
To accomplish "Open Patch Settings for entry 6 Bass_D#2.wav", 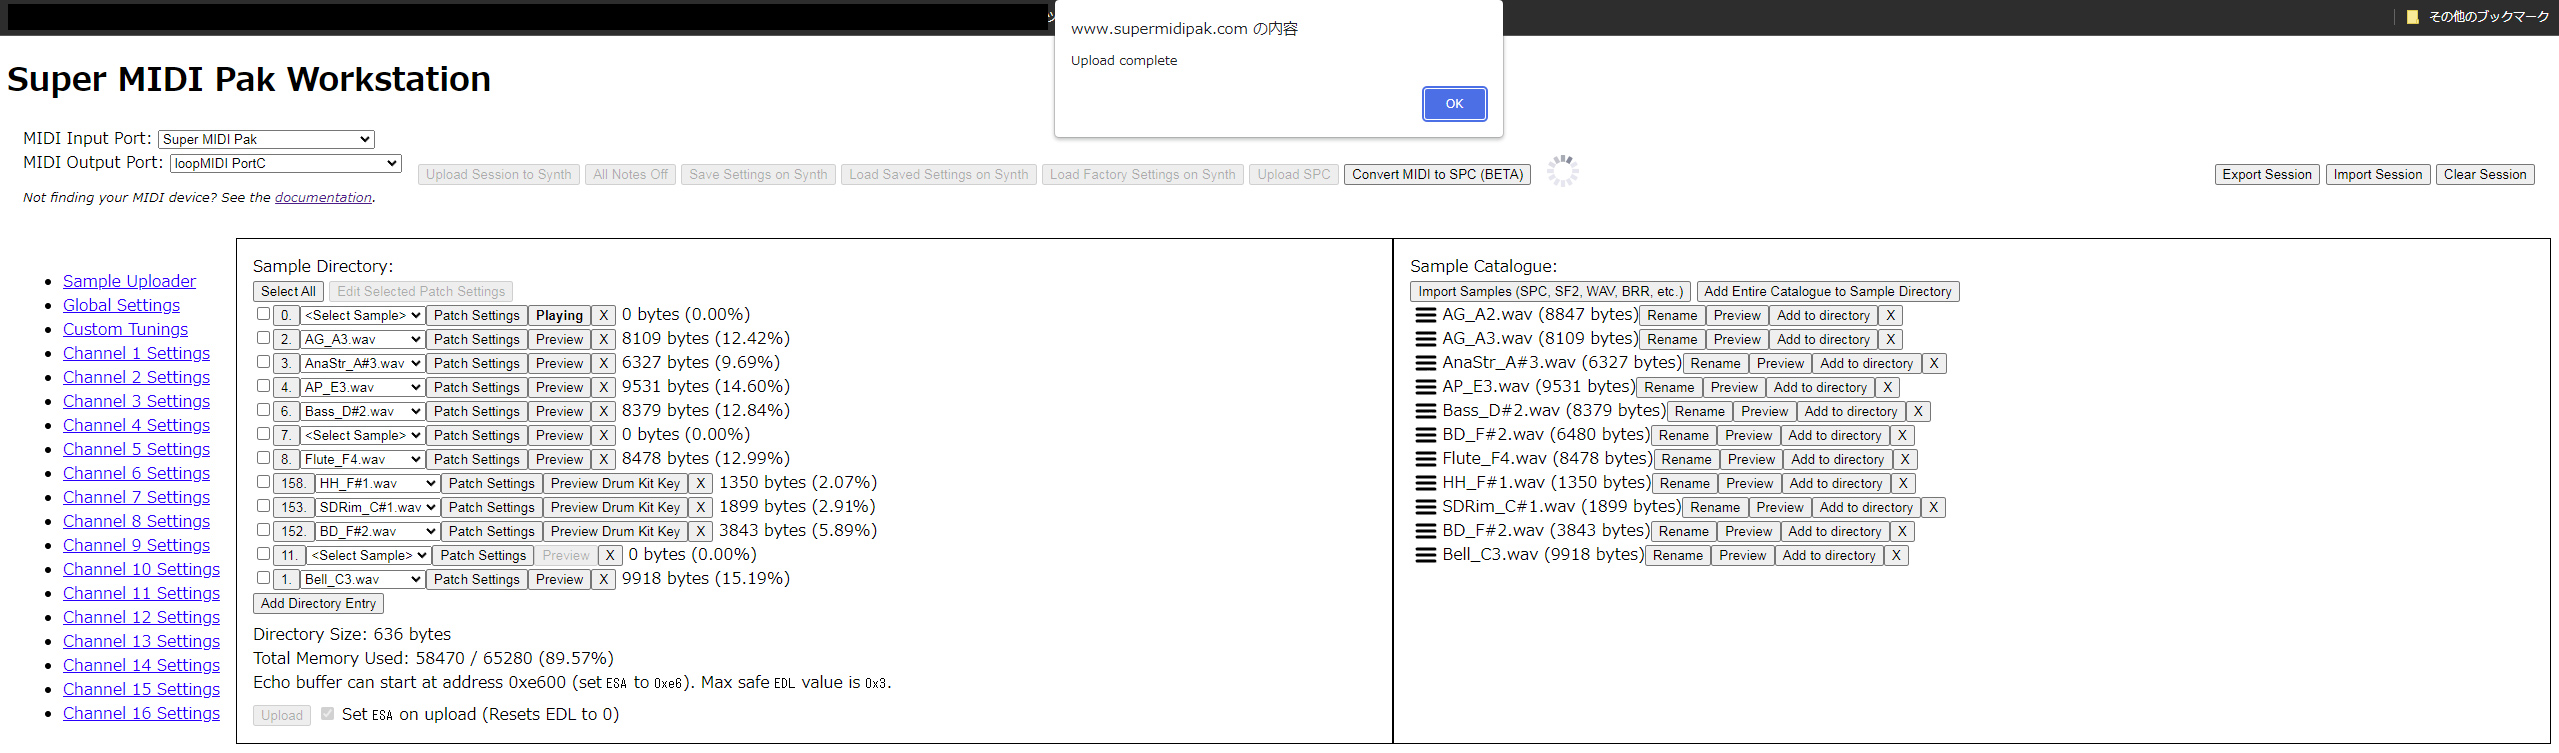I will click(476, 412).
